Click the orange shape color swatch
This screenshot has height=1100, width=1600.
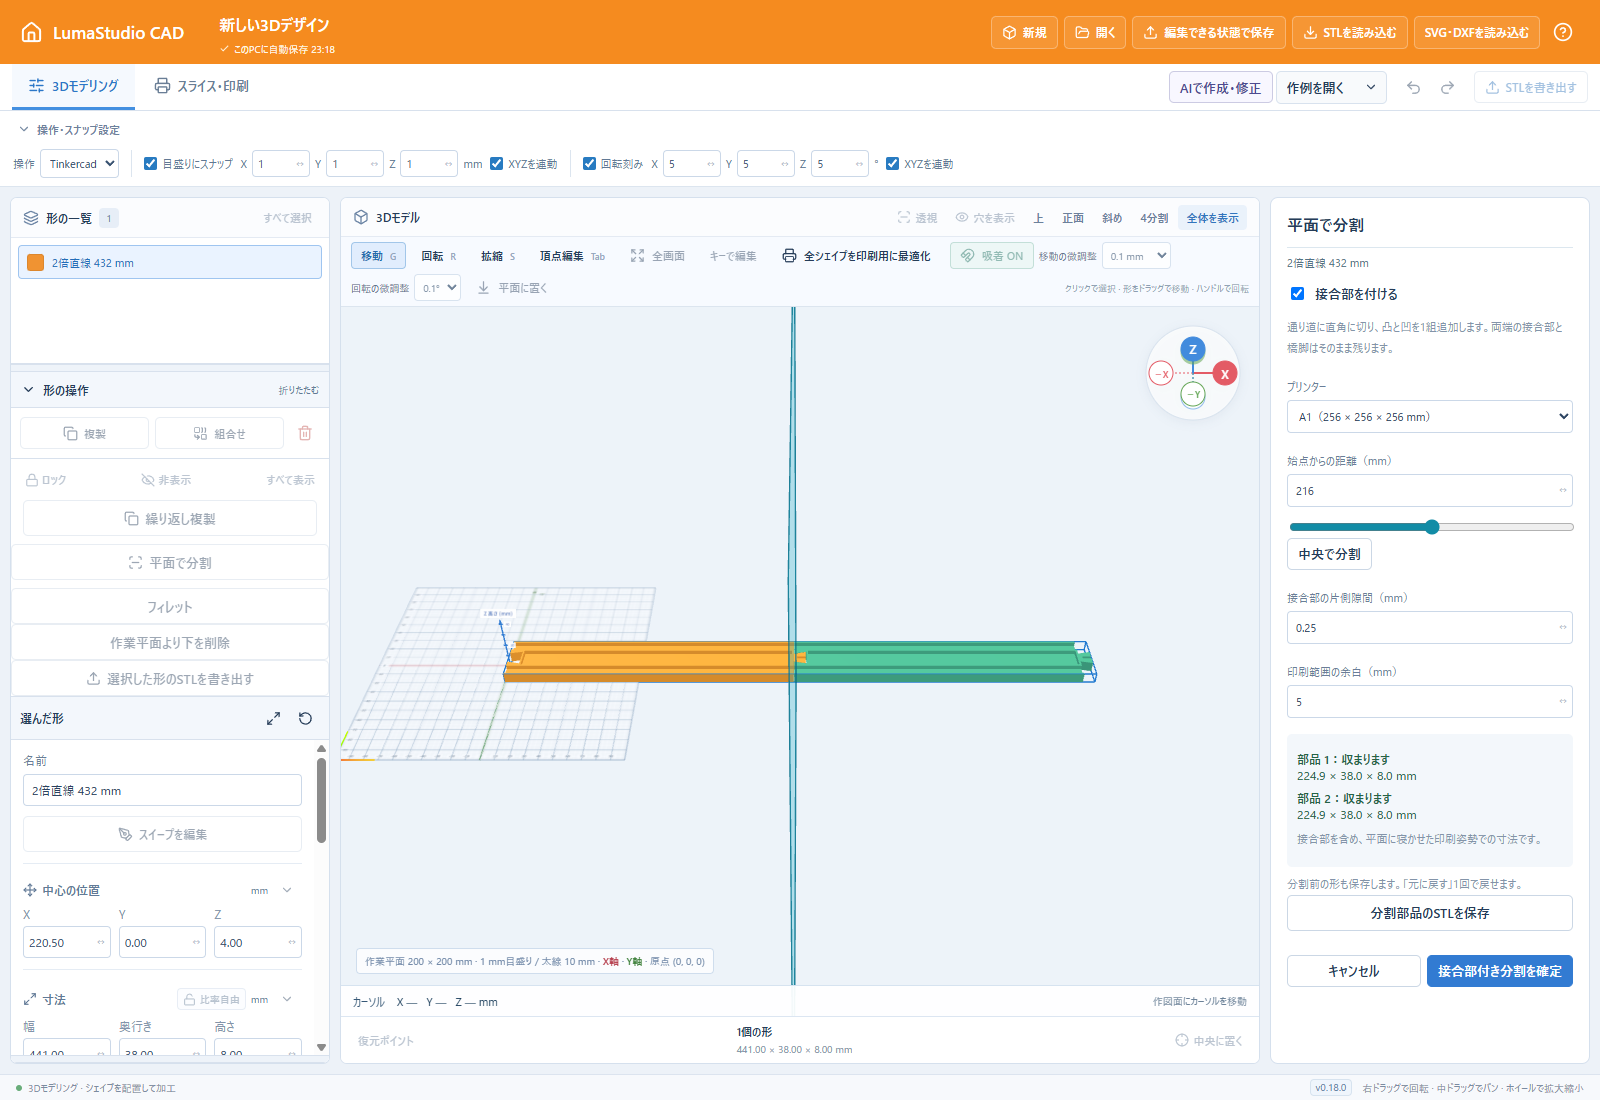coord(36,262)
